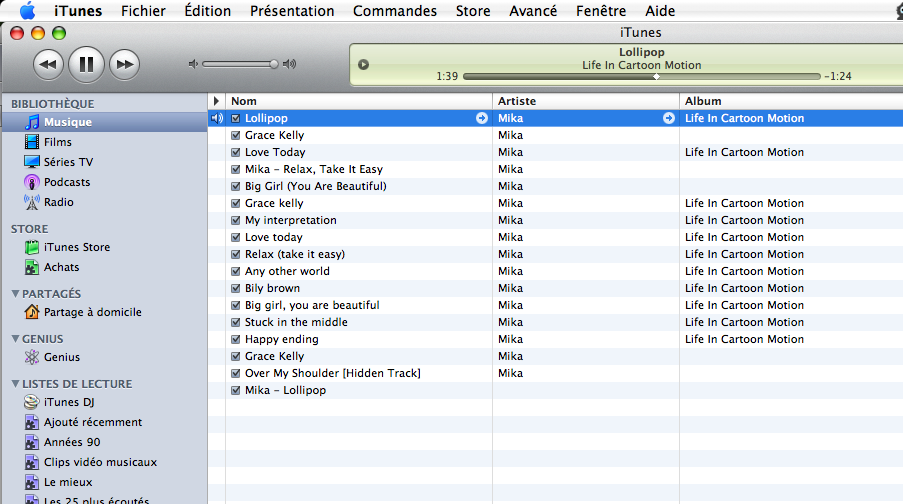The height and width of the screenshot is (504, 903).
Task: Click the high volume speaker icon
Action: point(290,64)
